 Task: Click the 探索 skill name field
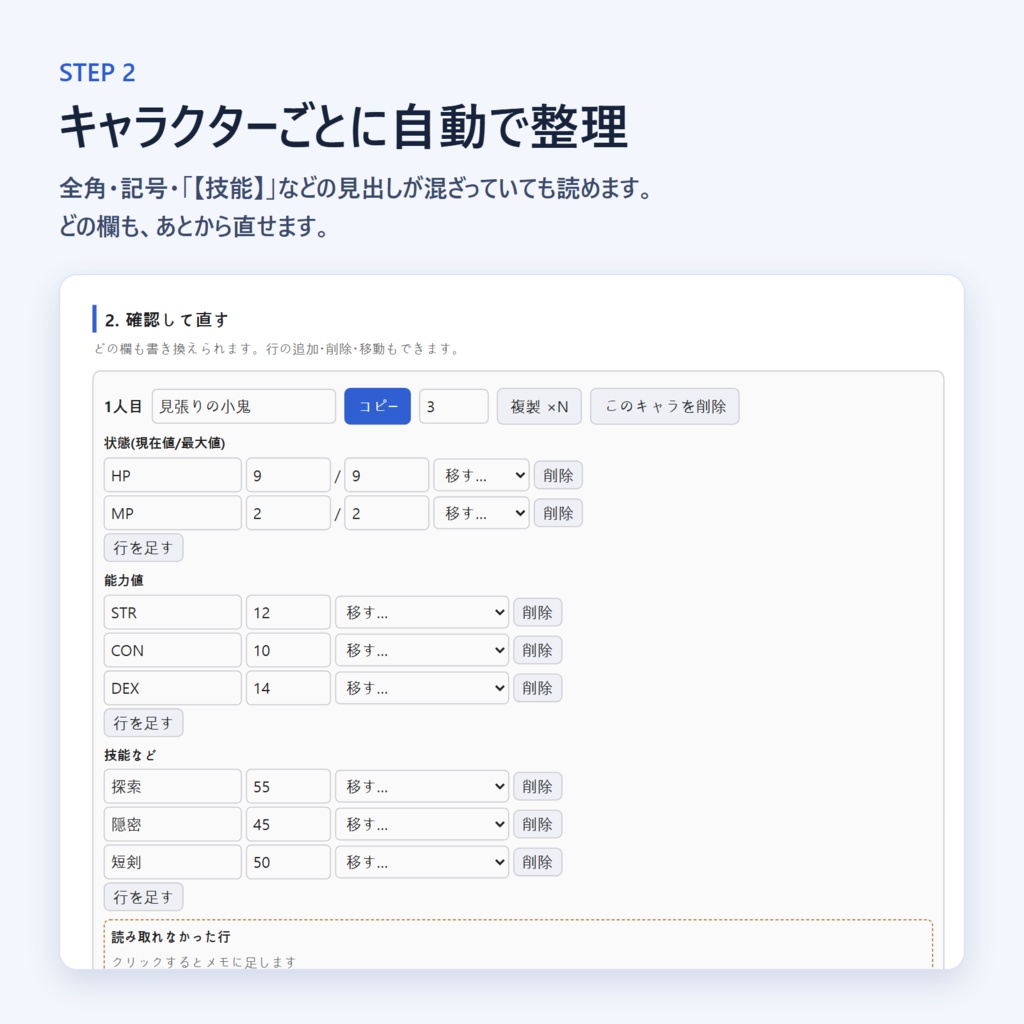click(x=172, y=787)
